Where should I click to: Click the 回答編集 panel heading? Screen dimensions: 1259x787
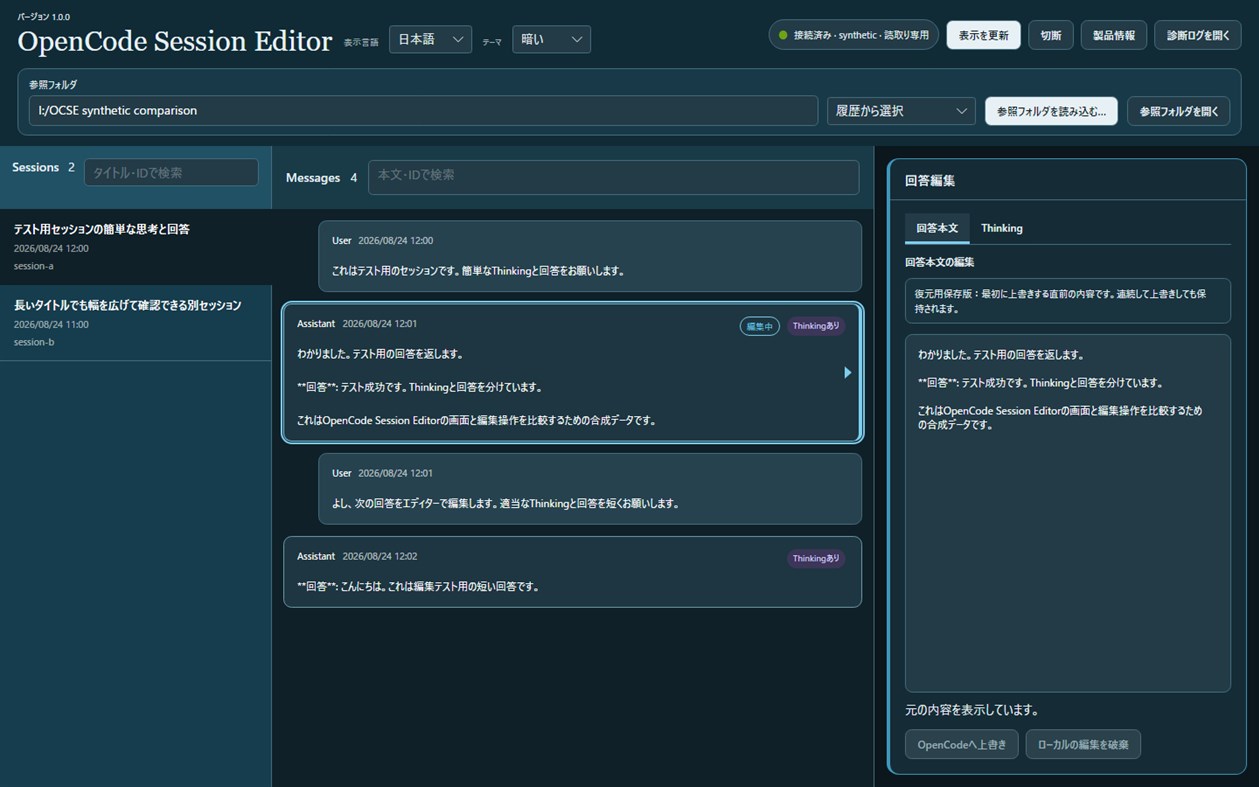click(x=930, y=181)
